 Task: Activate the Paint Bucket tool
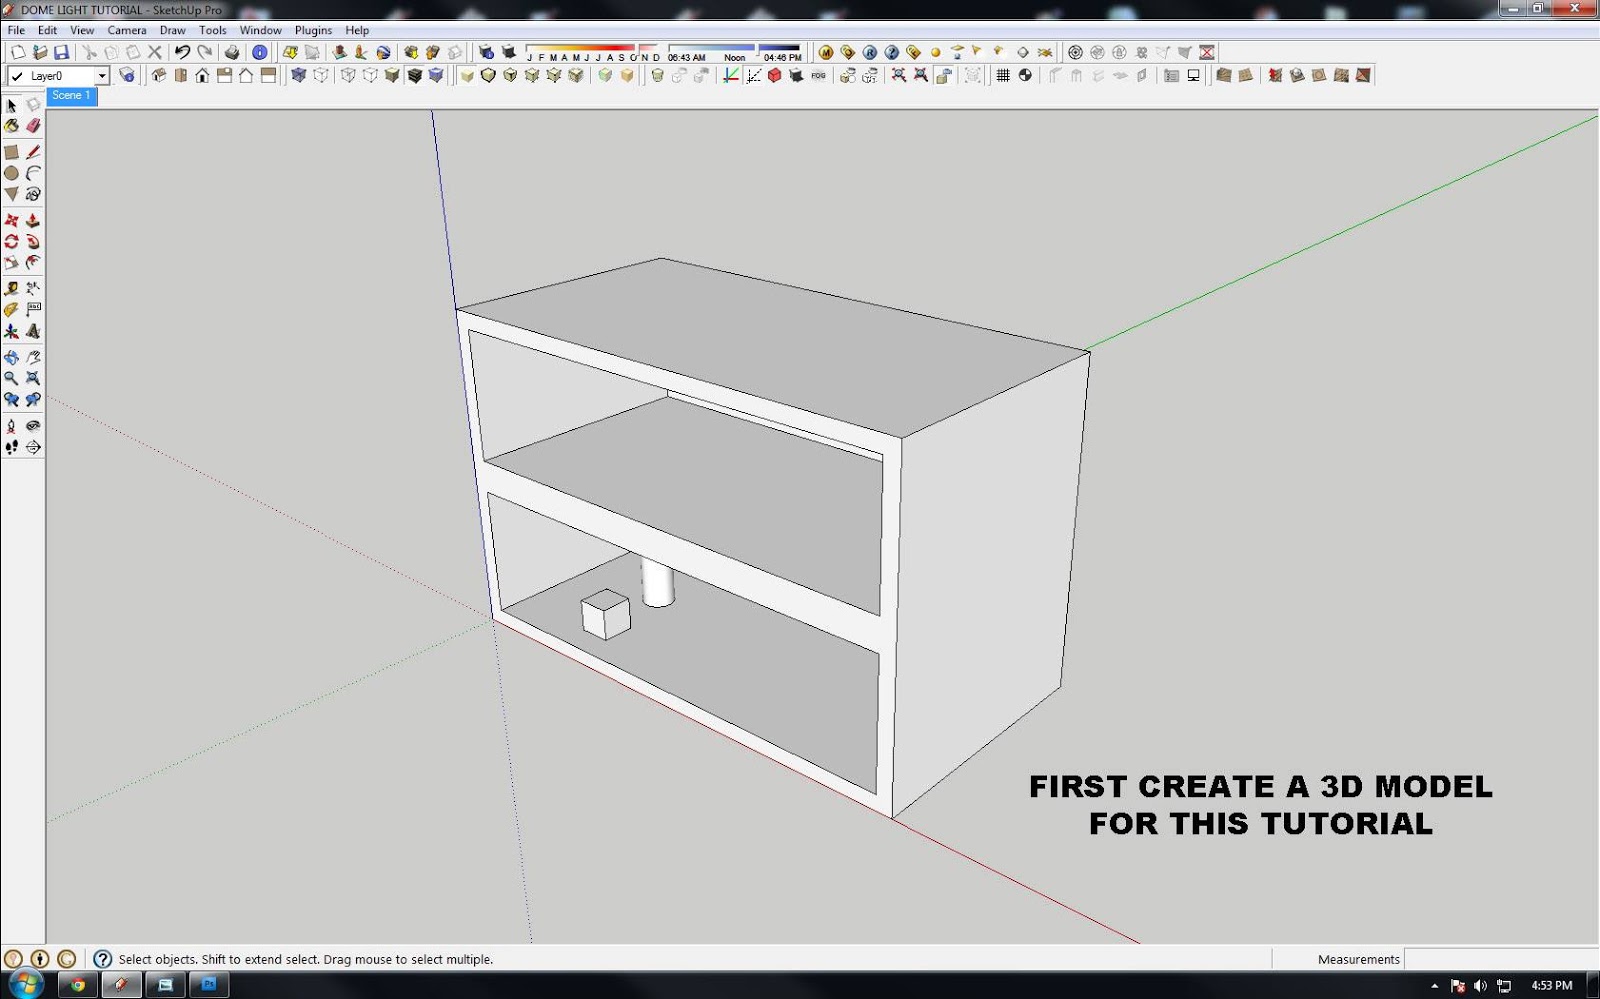[x=11, y=125]
